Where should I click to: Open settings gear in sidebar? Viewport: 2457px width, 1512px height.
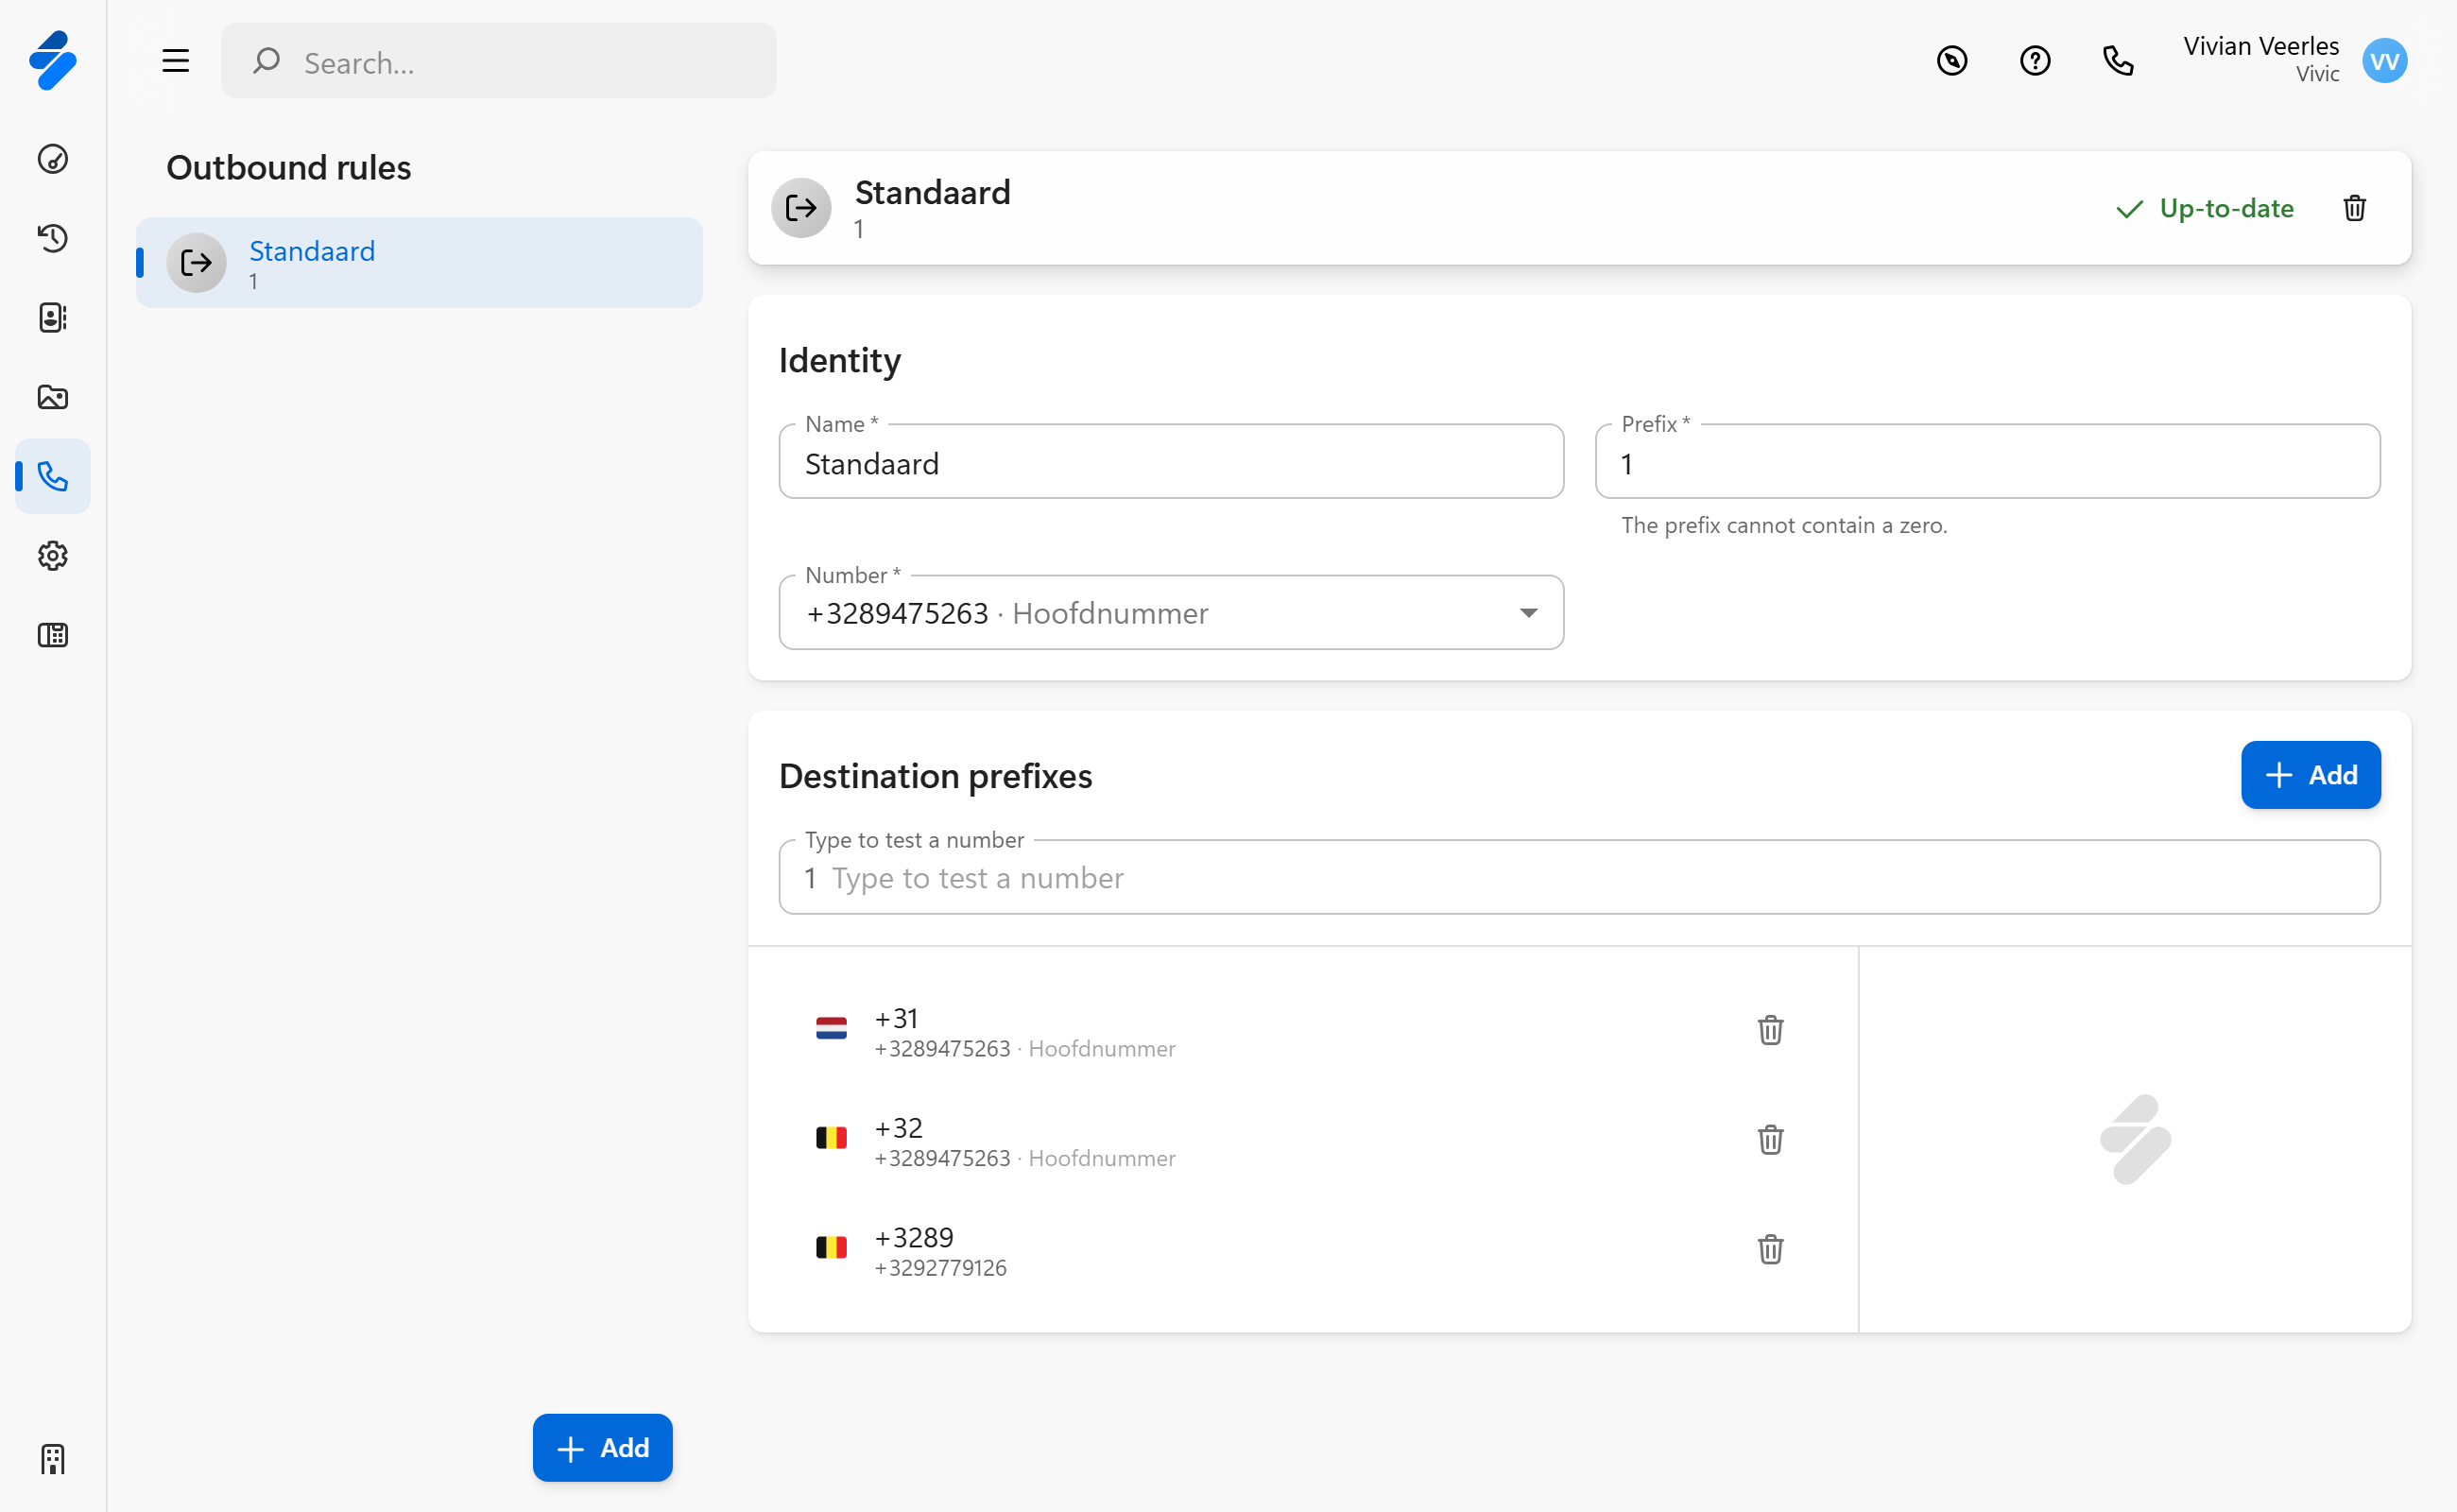pyautogui.click(x=53, y=556)
